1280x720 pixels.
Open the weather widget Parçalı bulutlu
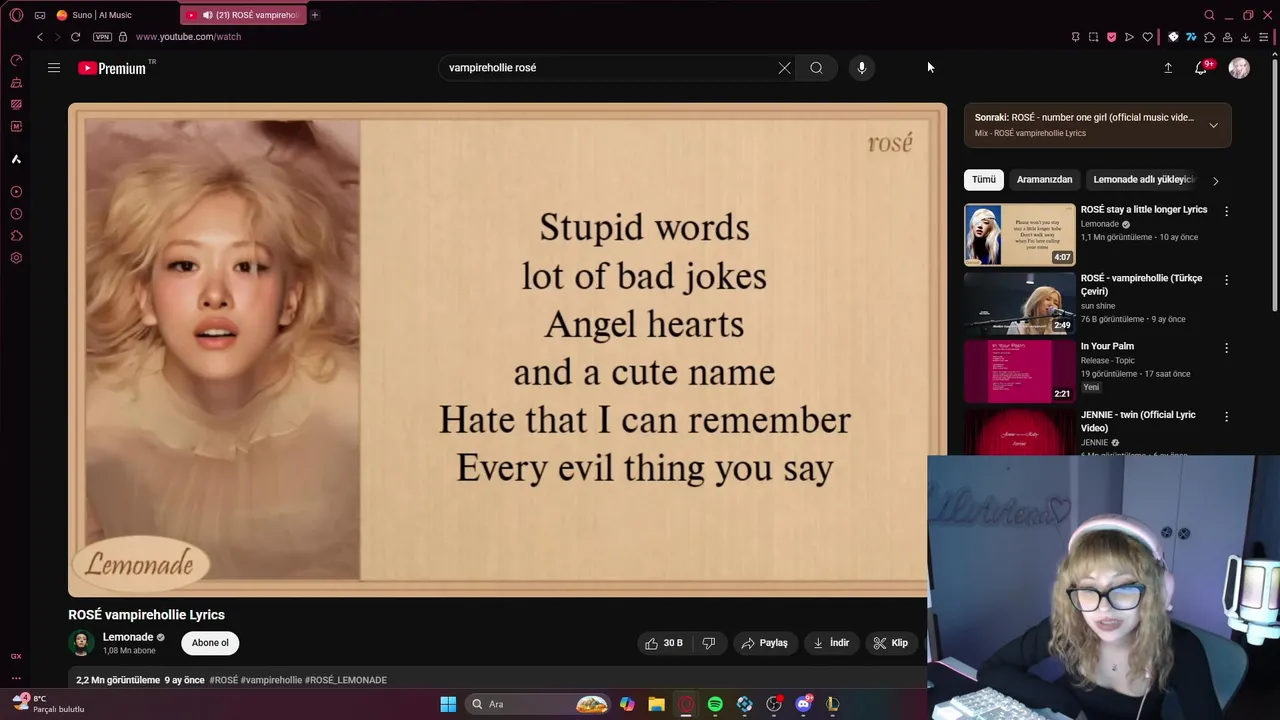(50, 704)
